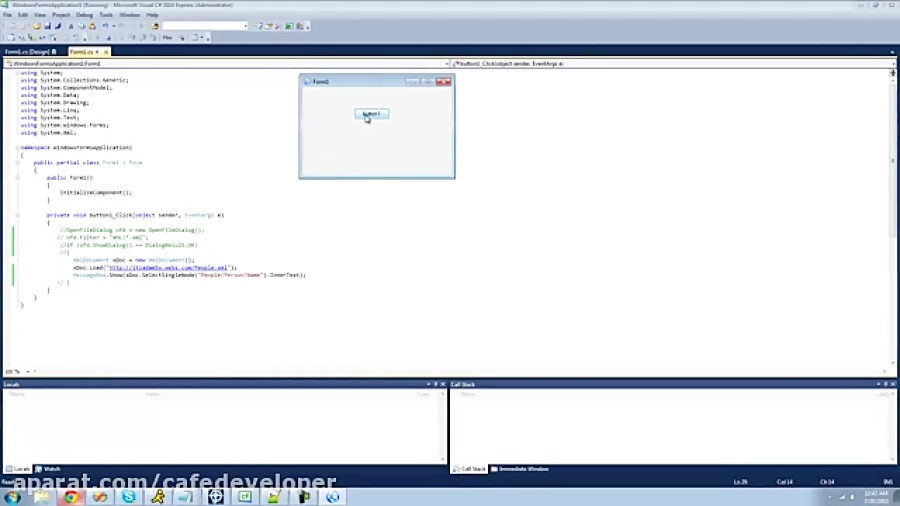This screenshot has height=506, width=900.
Task: Select the Locals tab
Action: [18, 469]
